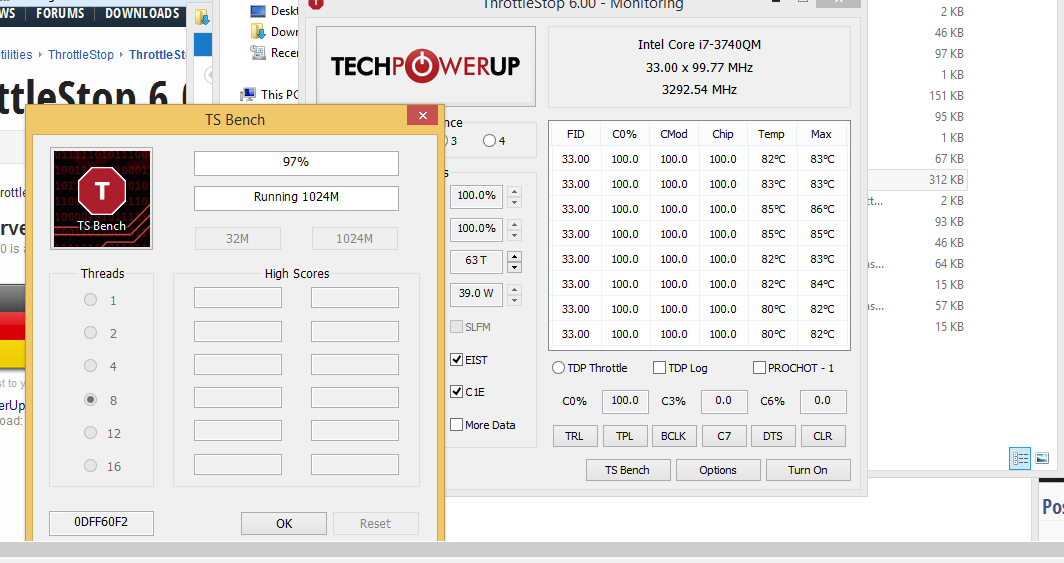Viewport: 1064px width, 563px height.
Task: Decrease the 39.0 W power spinner
Action: click(514, 300)
